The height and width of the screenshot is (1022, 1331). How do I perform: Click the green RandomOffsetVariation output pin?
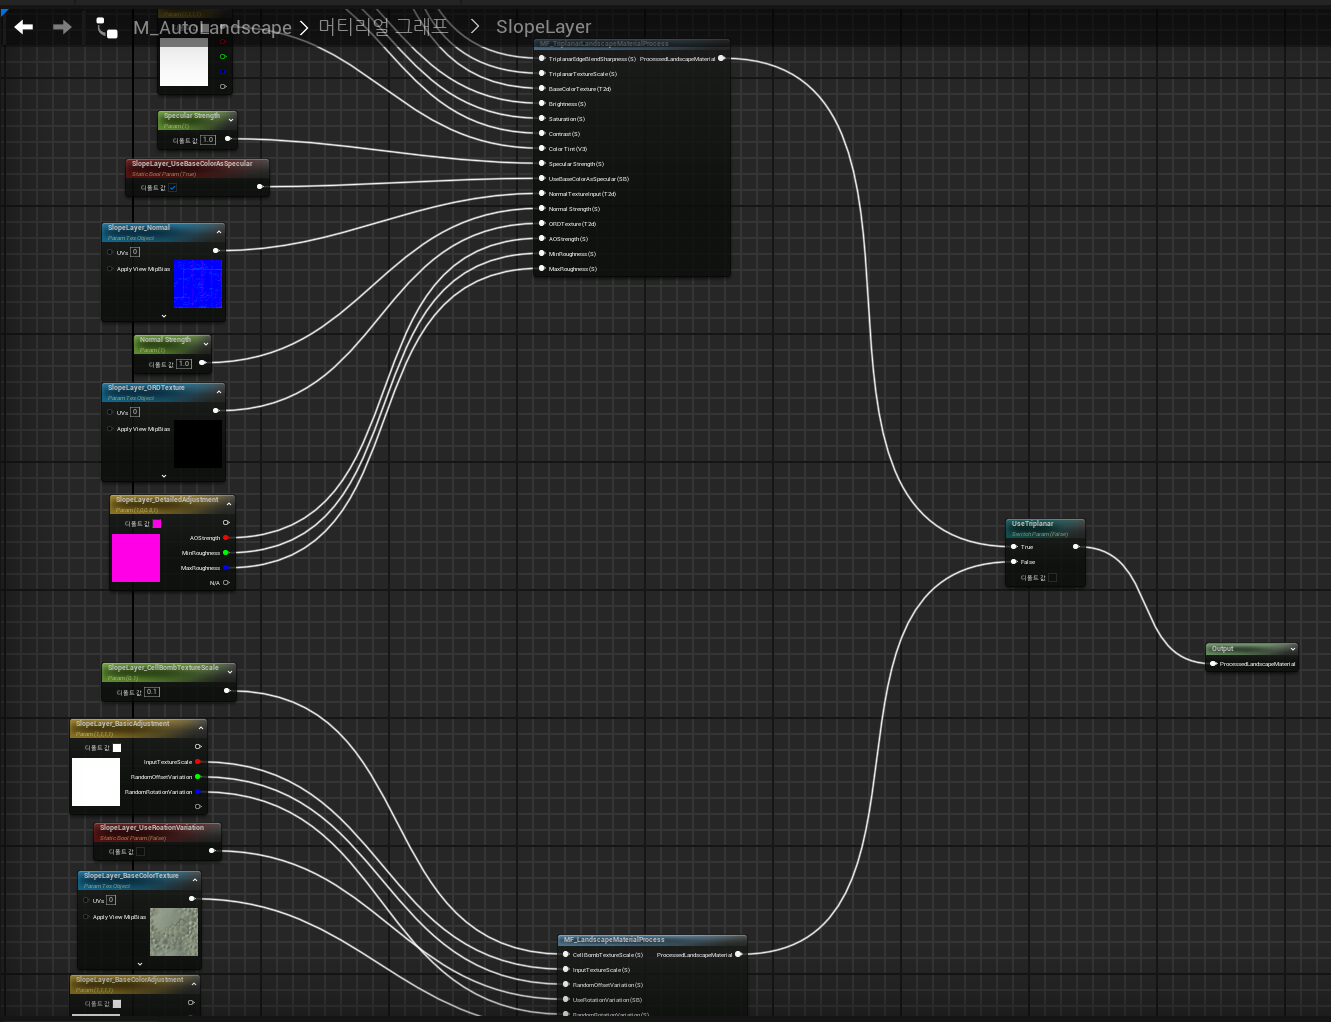pos(199,777)
